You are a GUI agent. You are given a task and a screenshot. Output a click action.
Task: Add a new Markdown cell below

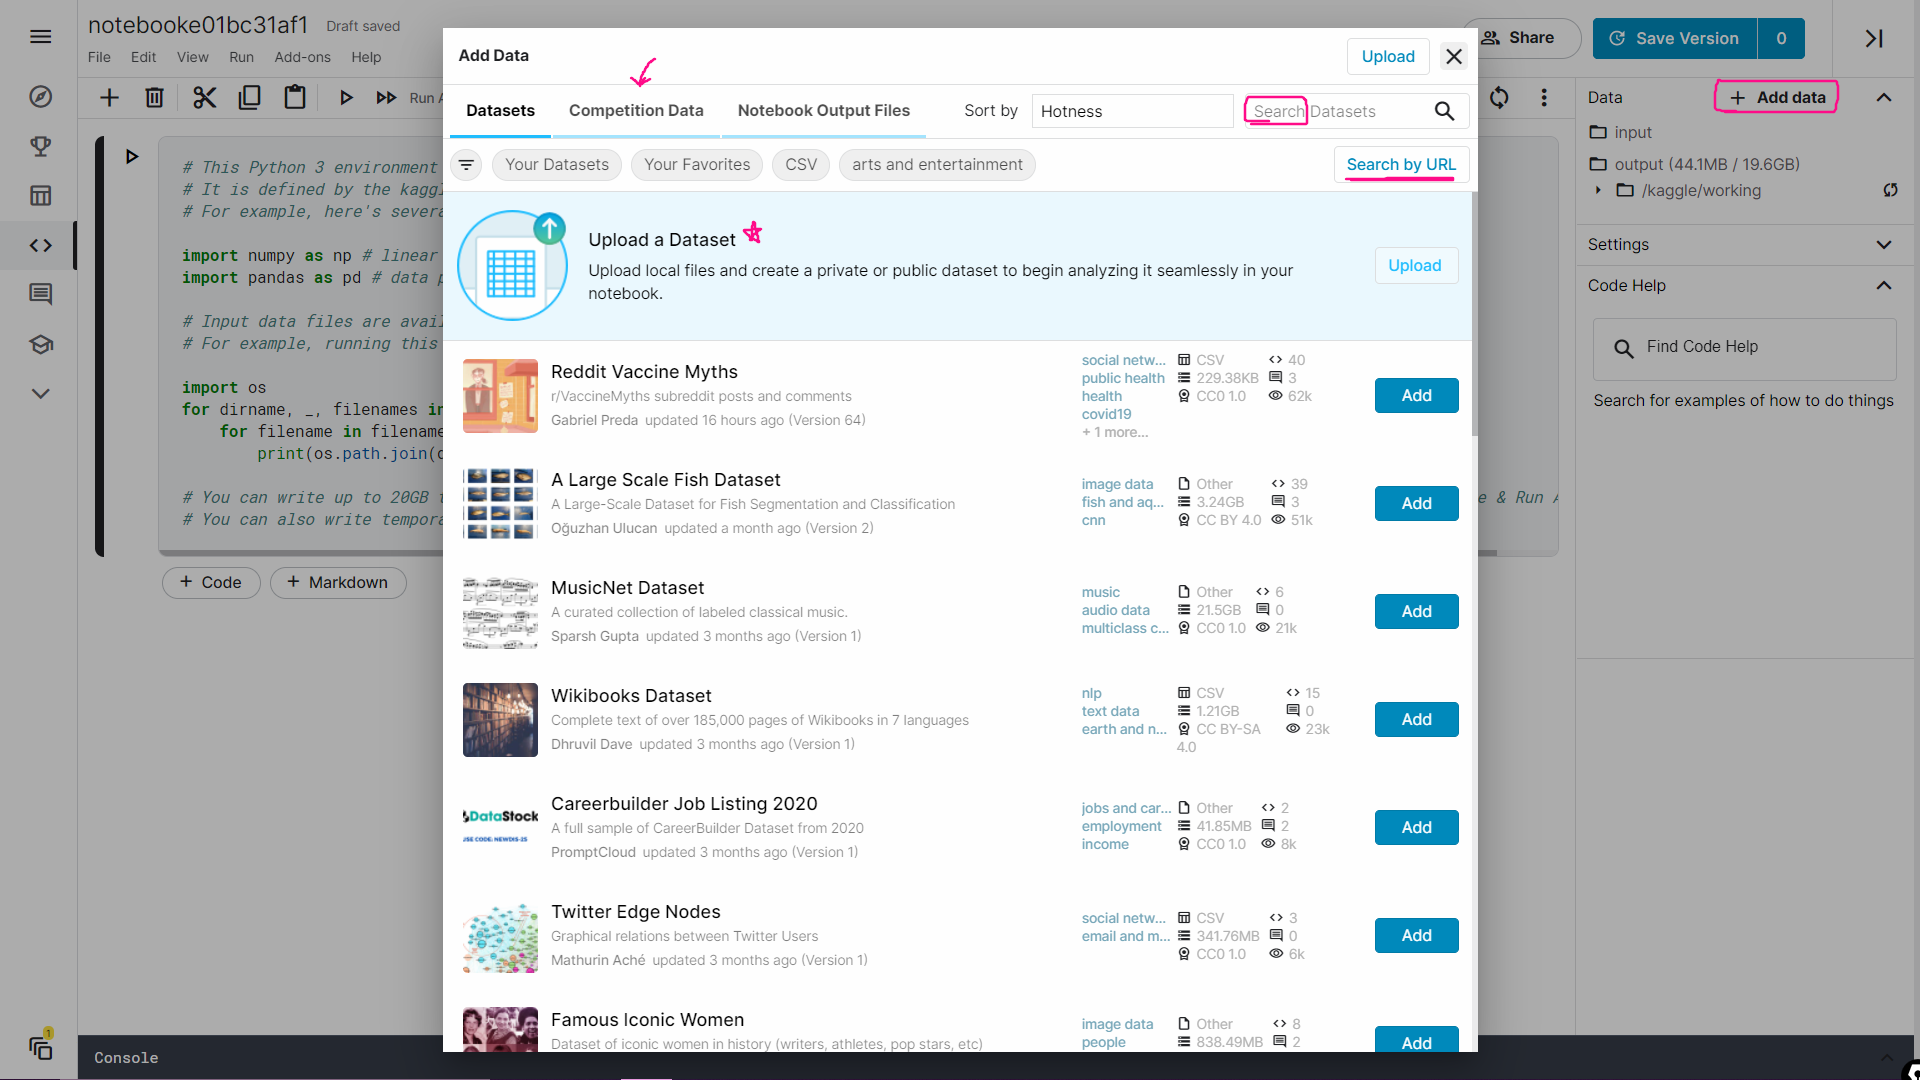(x=338, y=582)
